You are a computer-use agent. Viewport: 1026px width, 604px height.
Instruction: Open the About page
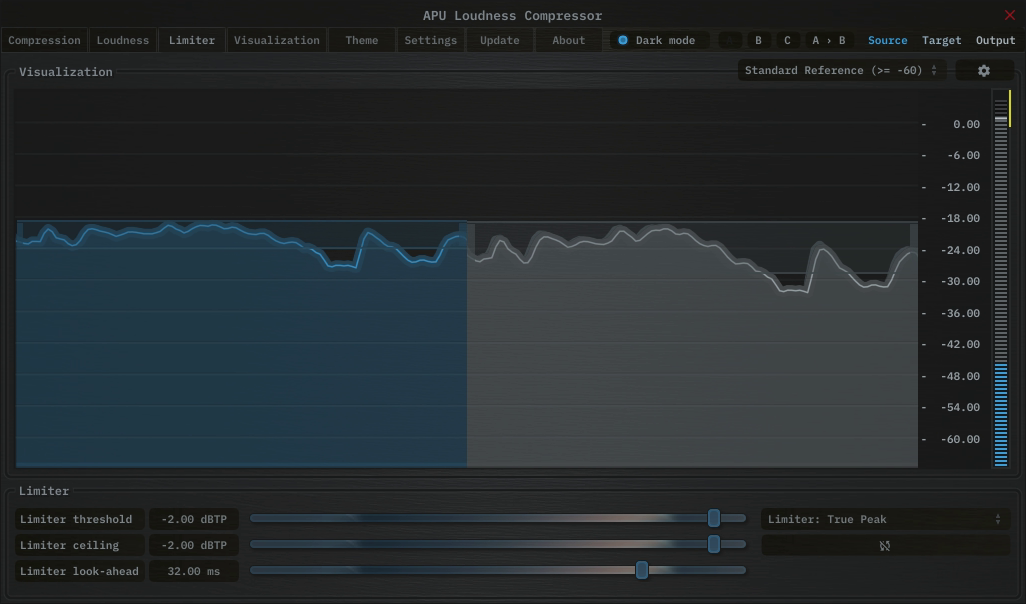pyautogui.click(x=568, y=40)
